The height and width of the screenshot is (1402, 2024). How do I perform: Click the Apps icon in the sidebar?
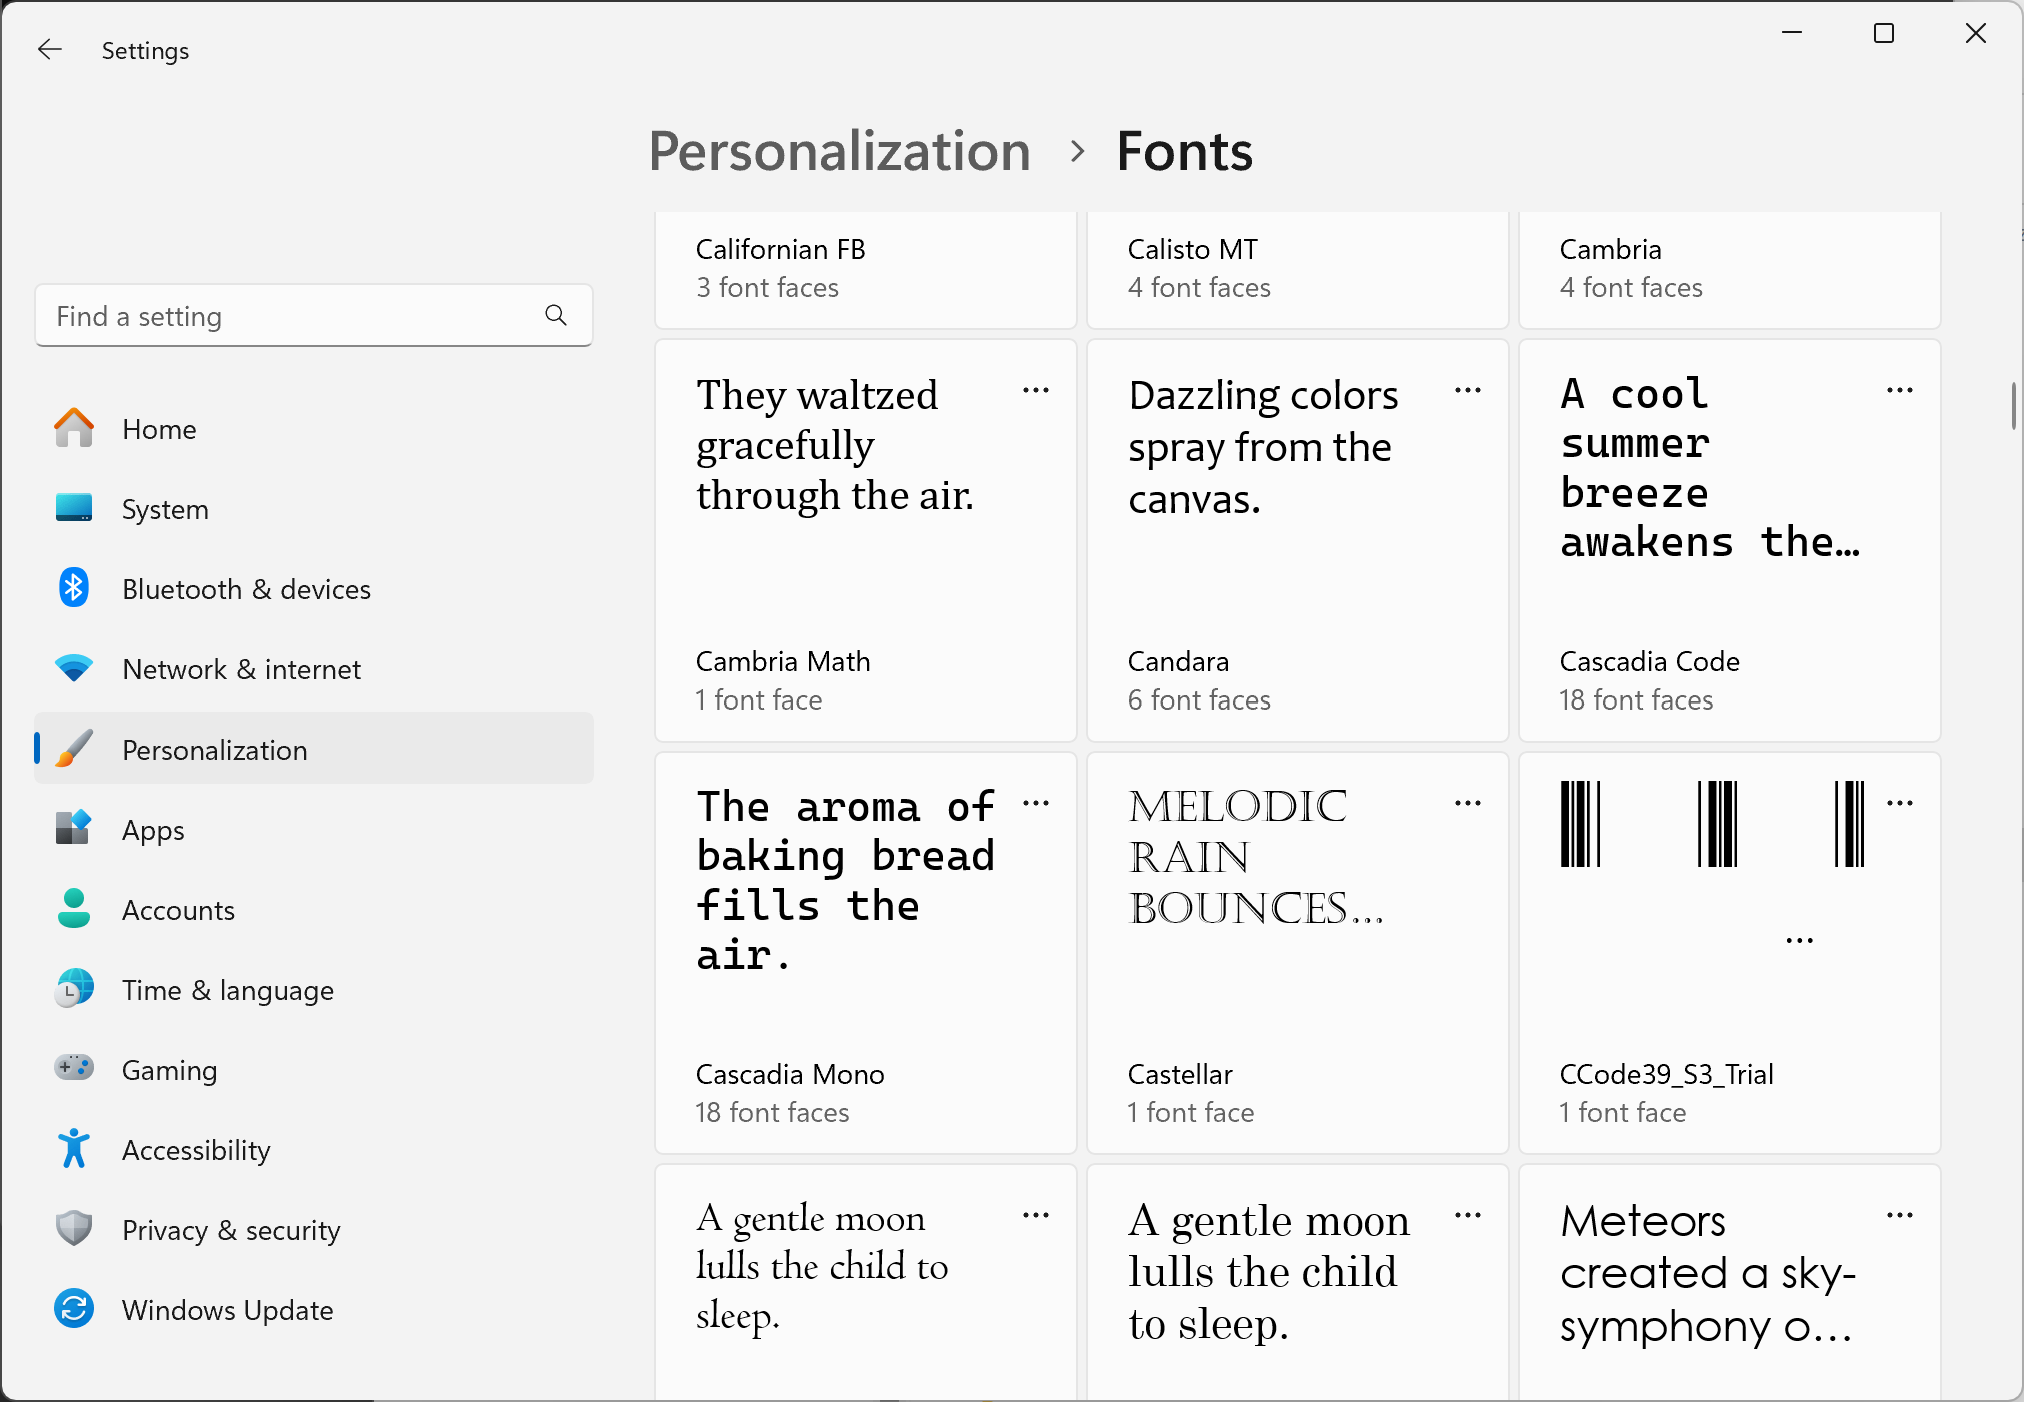click(74, 829)
